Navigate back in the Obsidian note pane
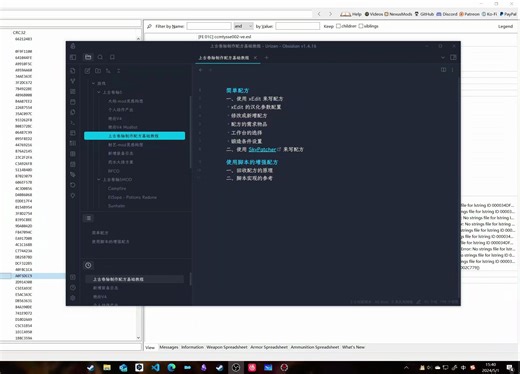Screen dimensions: 520x374 click(x=200, y=70)
